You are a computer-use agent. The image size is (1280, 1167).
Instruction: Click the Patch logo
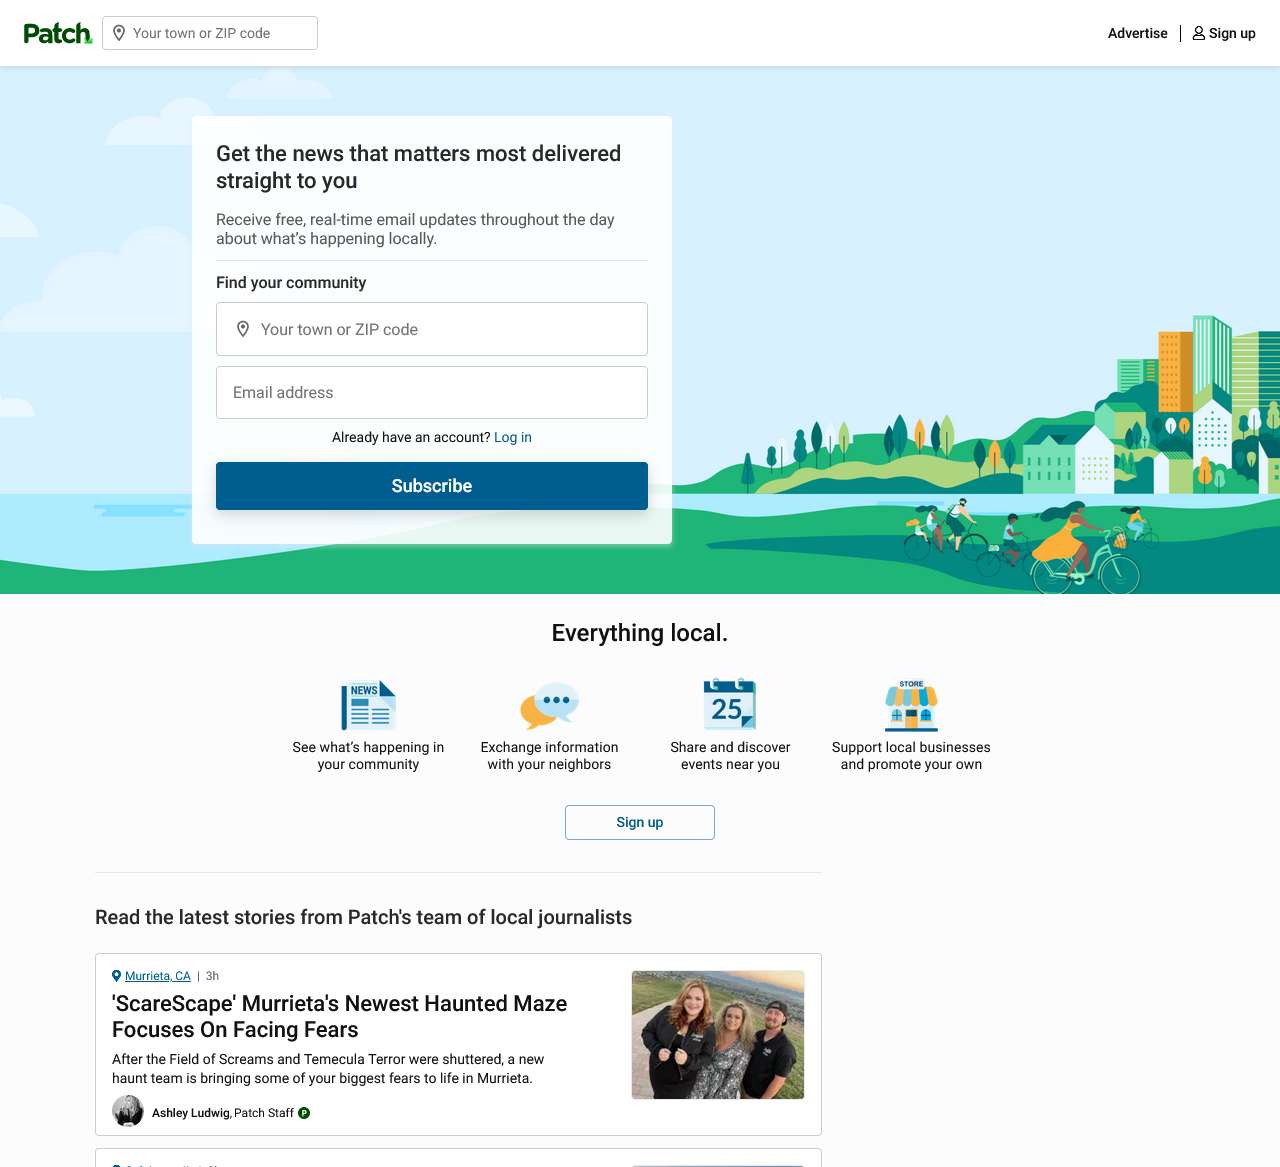tap(58, 33)
